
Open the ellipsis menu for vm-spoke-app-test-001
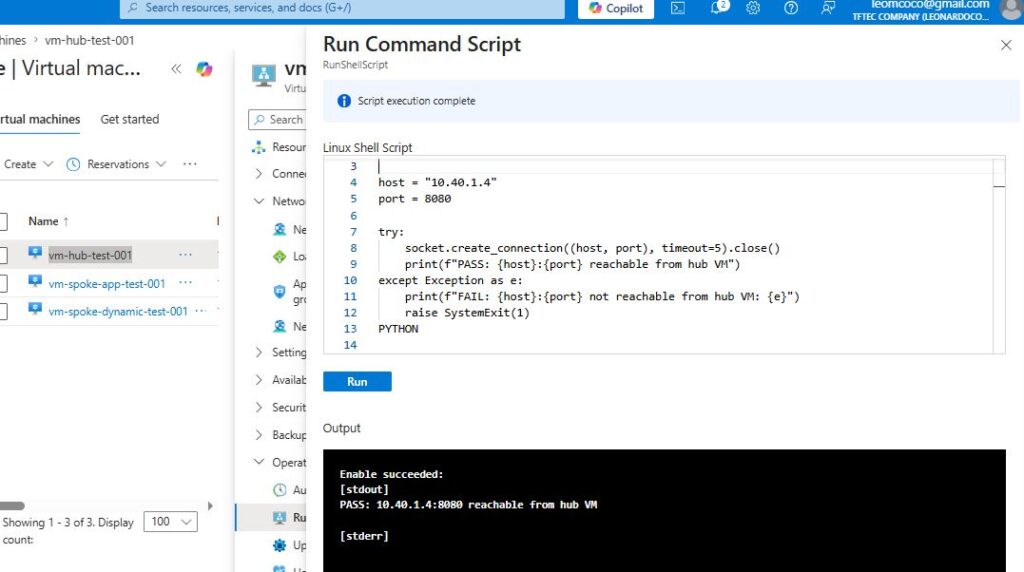coord(185,283)
